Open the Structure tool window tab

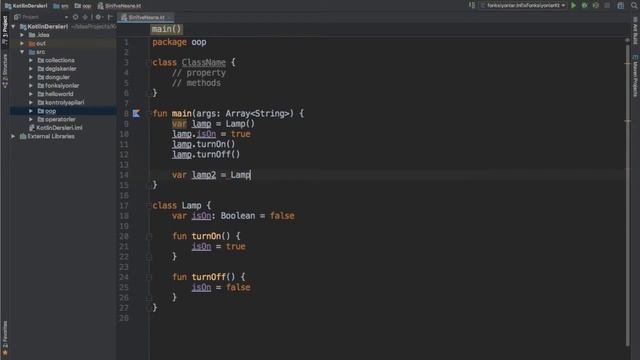tap(5, 70)
